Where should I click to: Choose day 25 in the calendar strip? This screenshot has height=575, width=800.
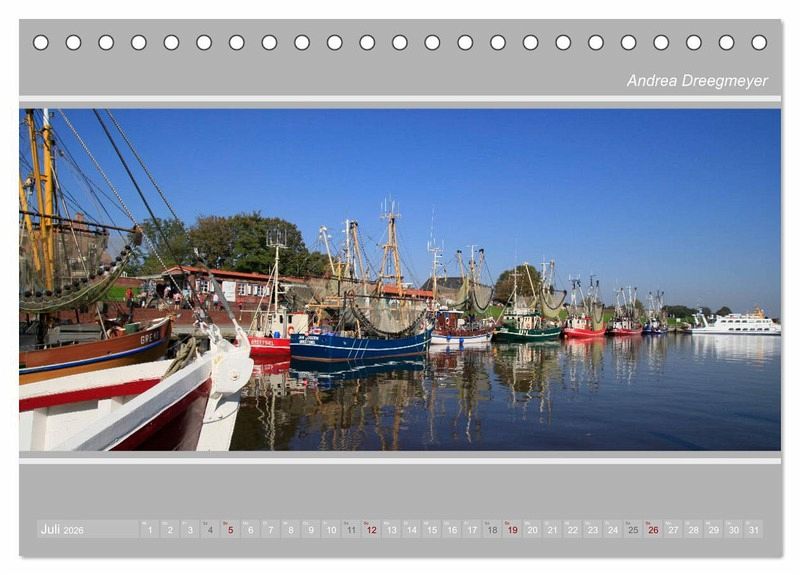point(633,529)
